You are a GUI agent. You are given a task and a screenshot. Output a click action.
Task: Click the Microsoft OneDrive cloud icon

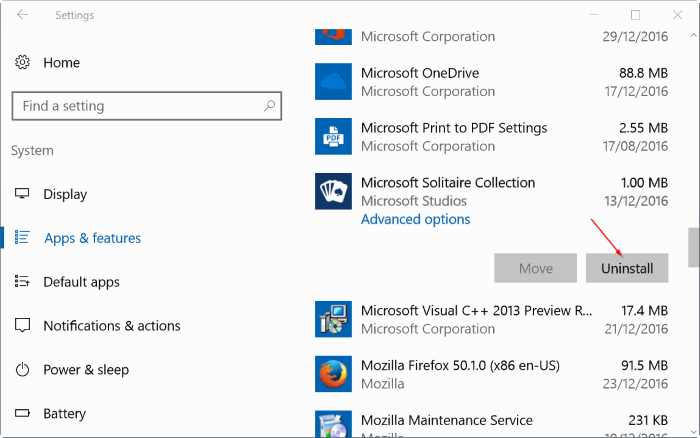[x=333, y=82]
